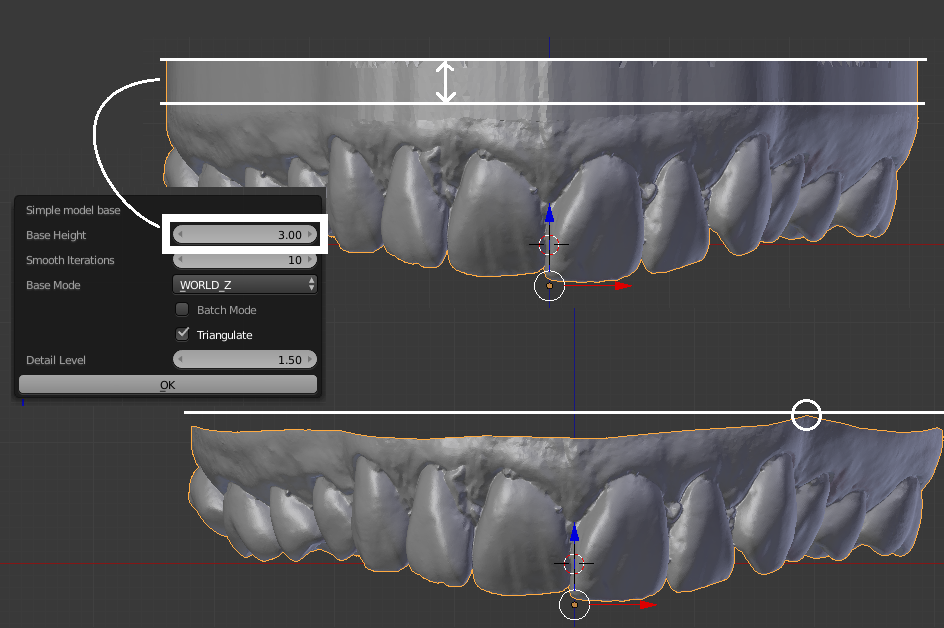
Task: Click the Smooth Iterations label
Action: pyautogui.click(x=70, y=260)
